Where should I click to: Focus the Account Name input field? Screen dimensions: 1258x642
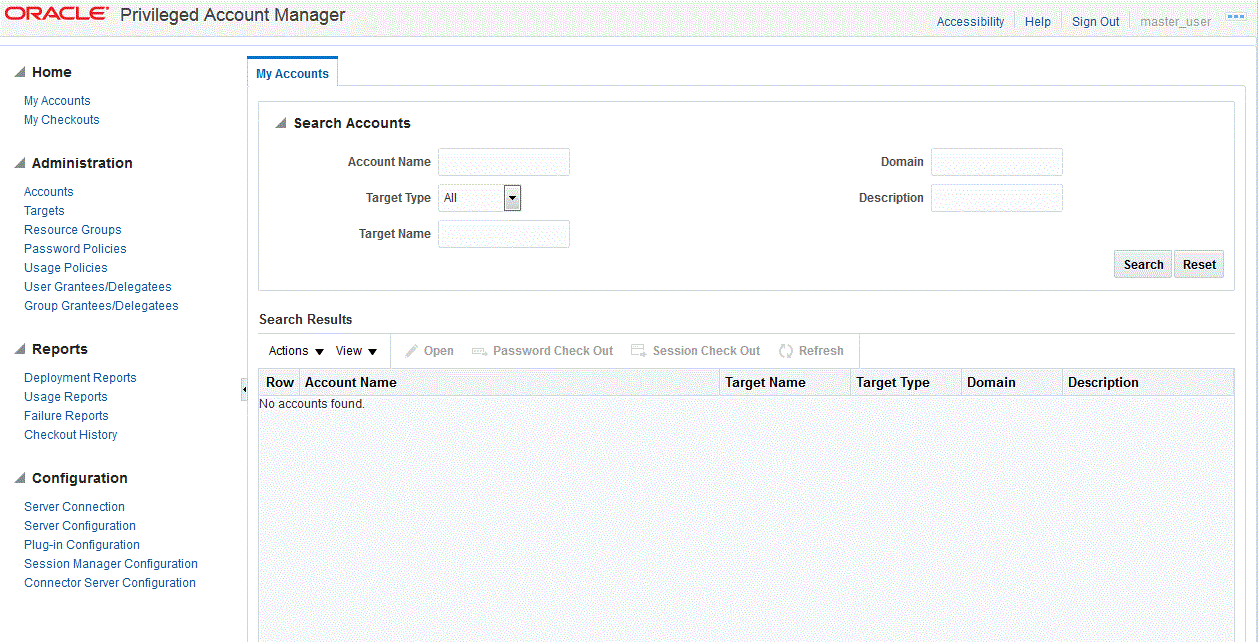504,162
